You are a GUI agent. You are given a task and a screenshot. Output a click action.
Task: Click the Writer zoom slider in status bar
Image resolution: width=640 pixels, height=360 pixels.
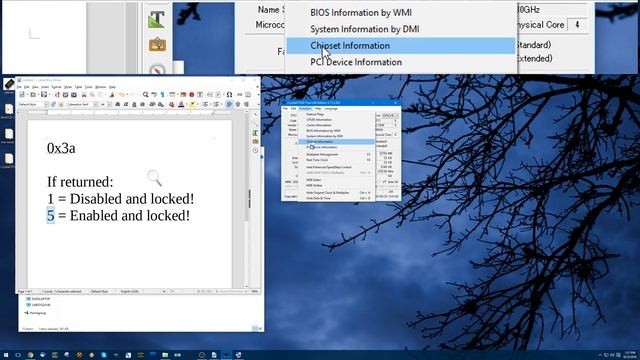(x=231, y=291)
